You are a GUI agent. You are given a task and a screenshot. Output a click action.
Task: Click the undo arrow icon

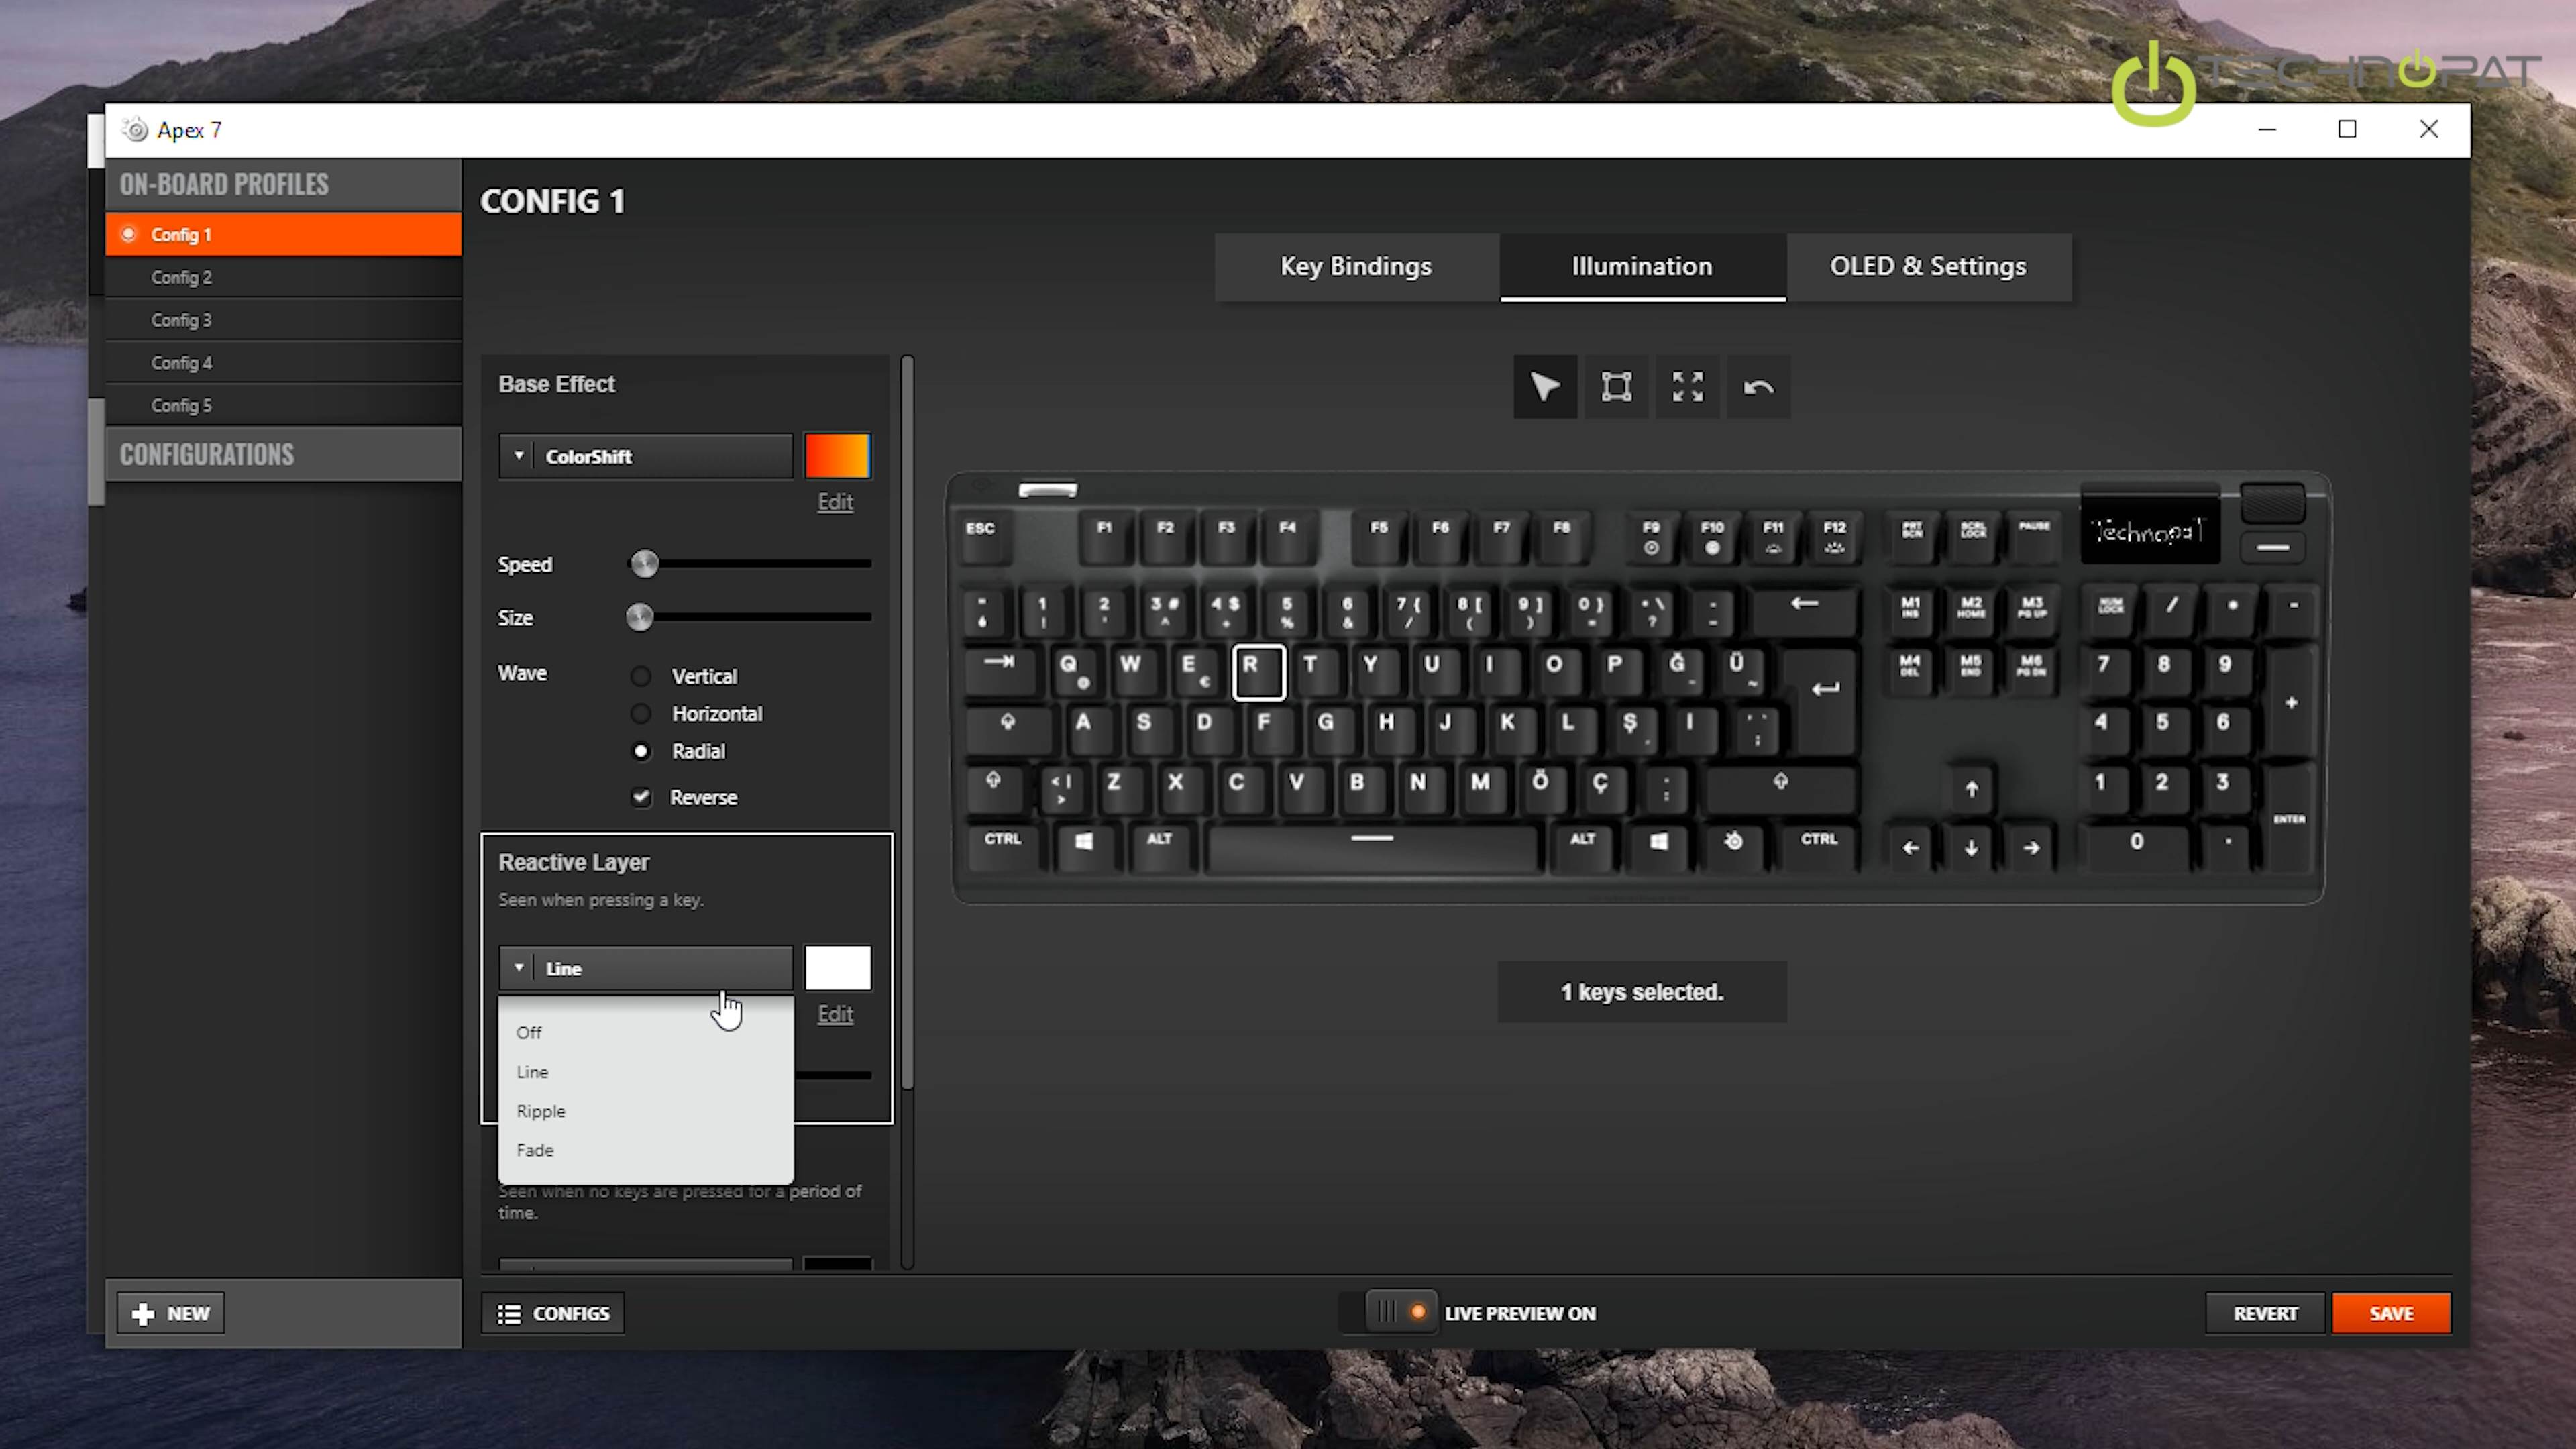click(1758, 386)
